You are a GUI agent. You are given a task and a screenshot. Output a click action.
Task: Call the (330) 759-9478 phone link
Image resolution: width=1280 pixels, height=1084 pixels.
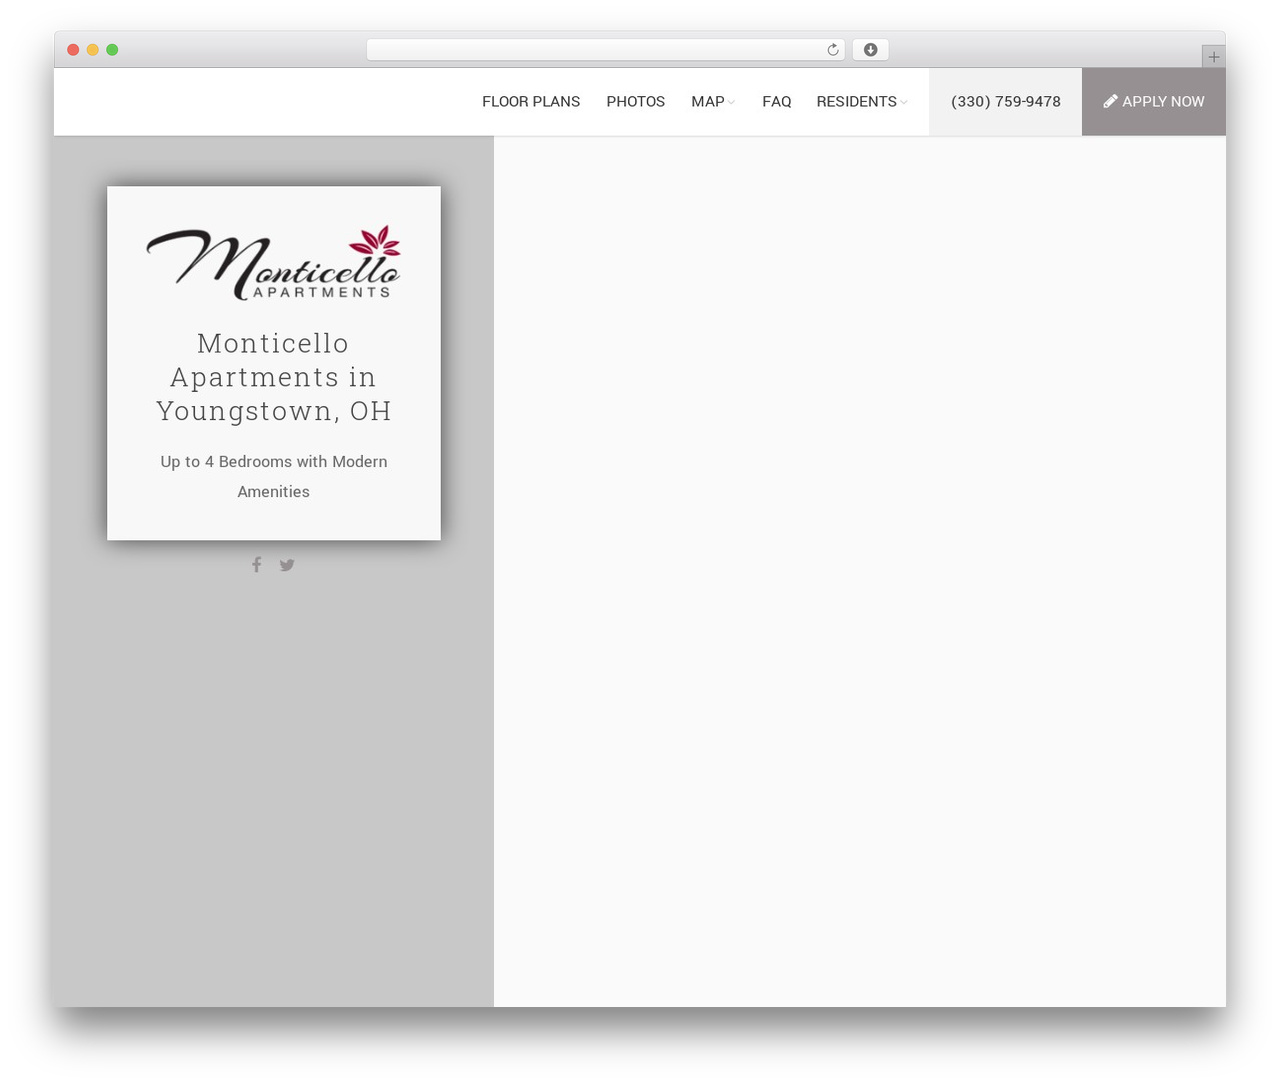click(1006, 102)
